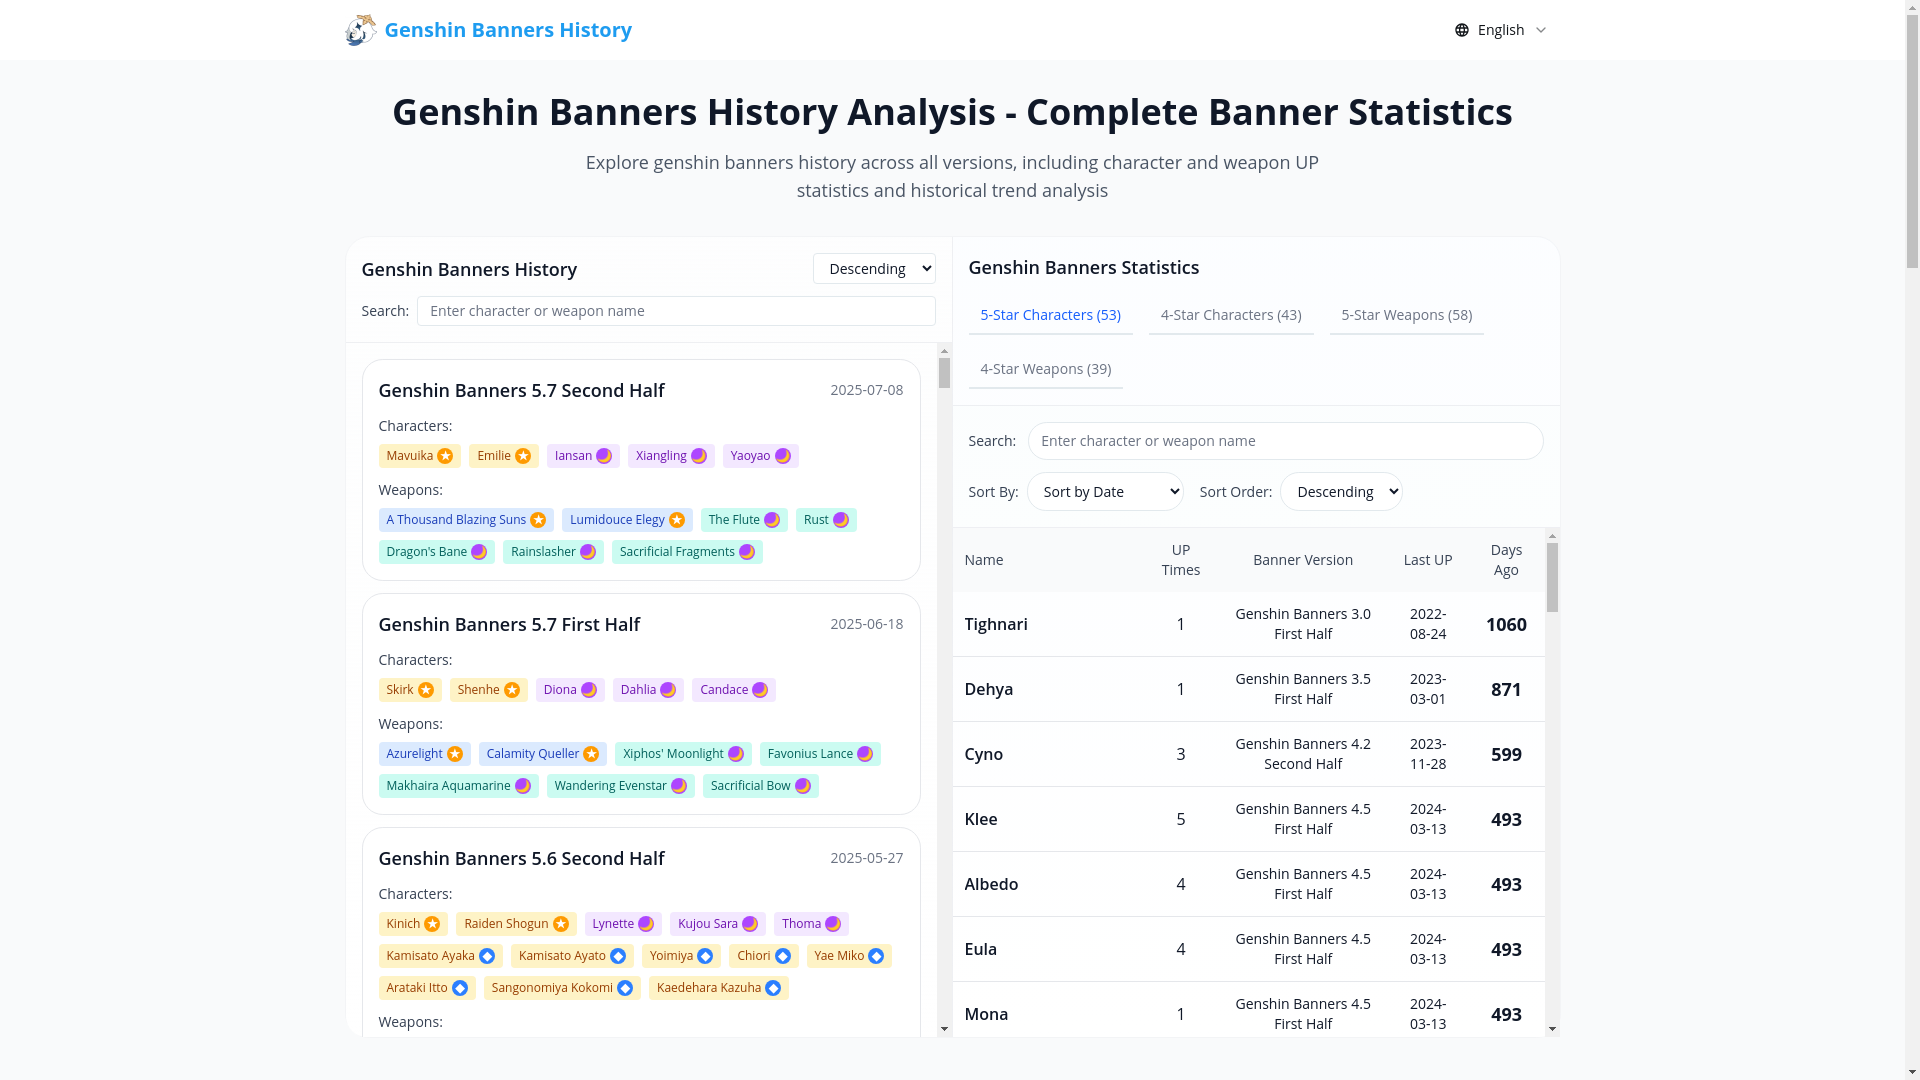Open statistics Sort Order Descending dropdown
This screenshot has width=1920, height=1080.
tap(1341, 491)
